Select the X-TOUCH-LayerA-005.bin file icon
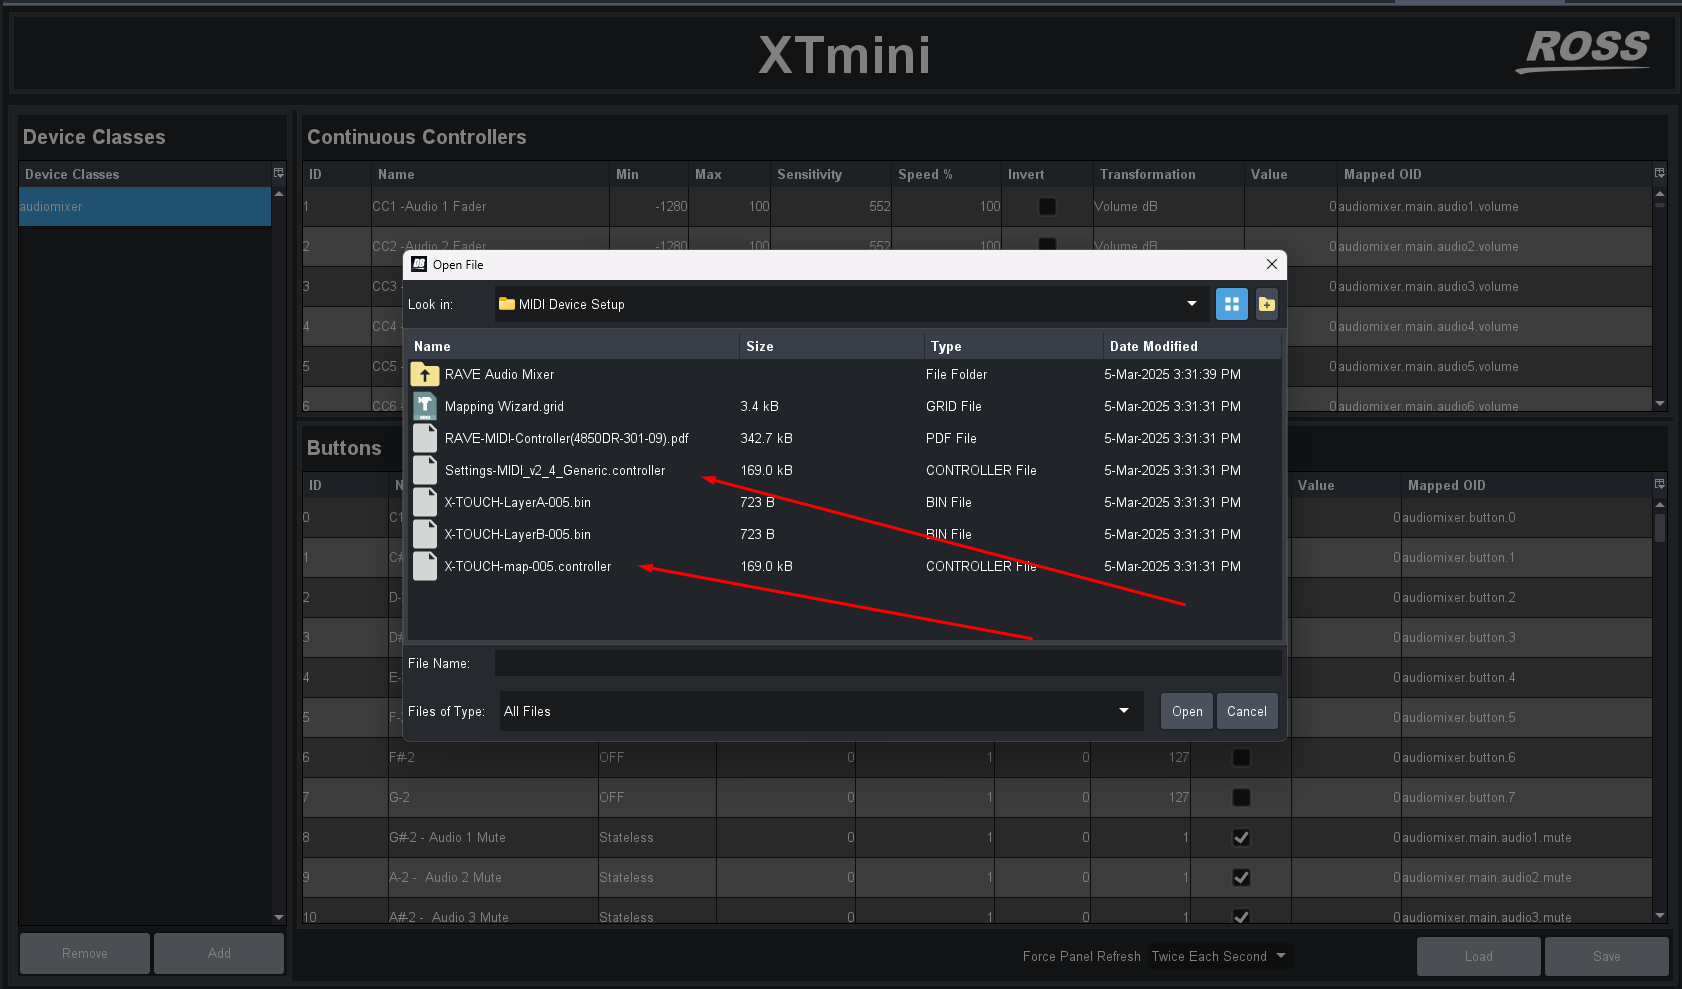Image resolution: width=1682 pixels, height=989 pixels. pyautogui.click(x=425, y=502)
